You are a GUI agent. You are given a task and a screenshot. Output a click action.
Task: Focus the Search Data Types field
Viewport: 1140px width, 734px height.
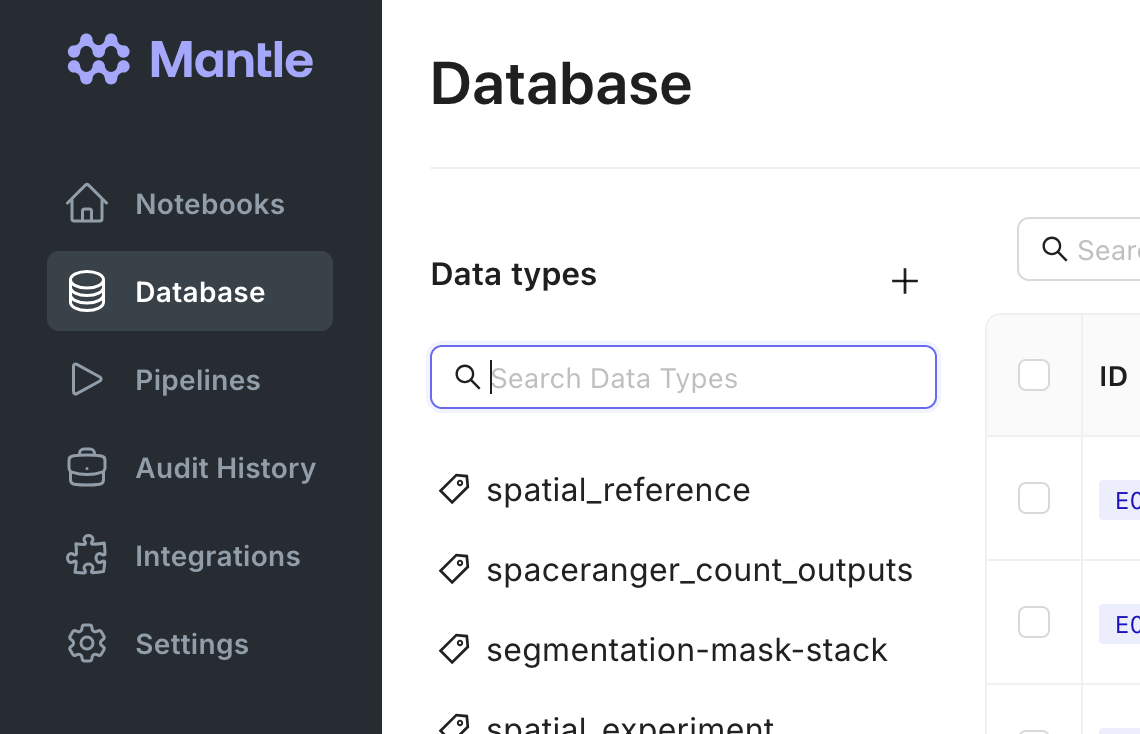(700, 378)
